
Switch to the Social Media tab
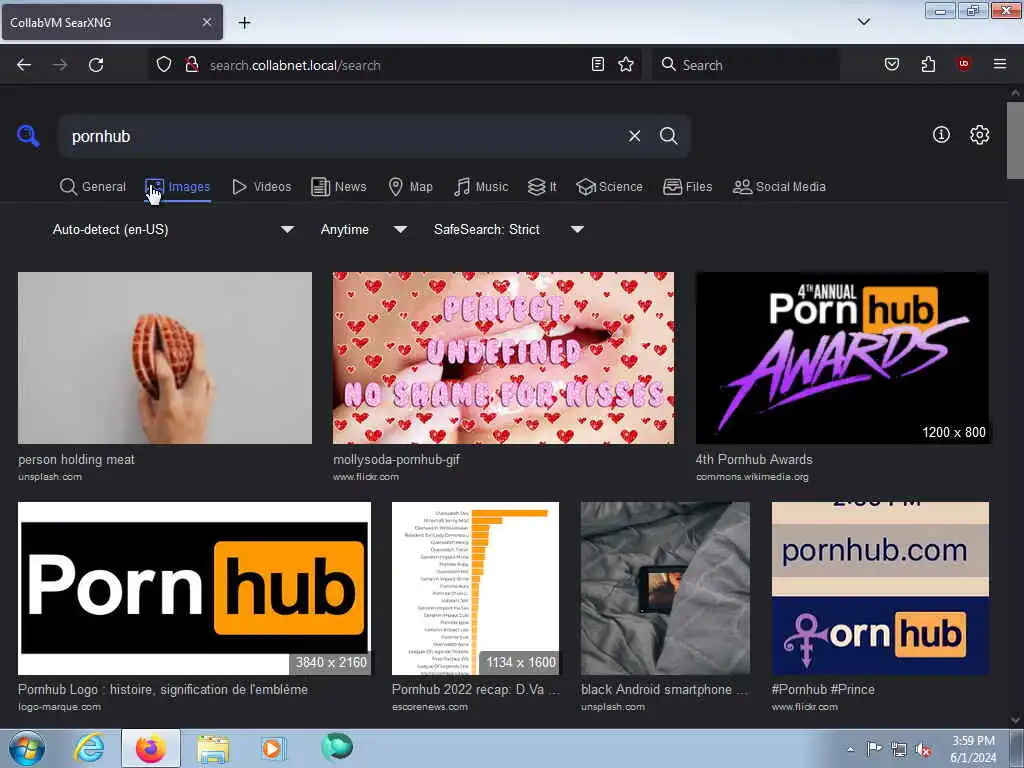pos(780,187)
